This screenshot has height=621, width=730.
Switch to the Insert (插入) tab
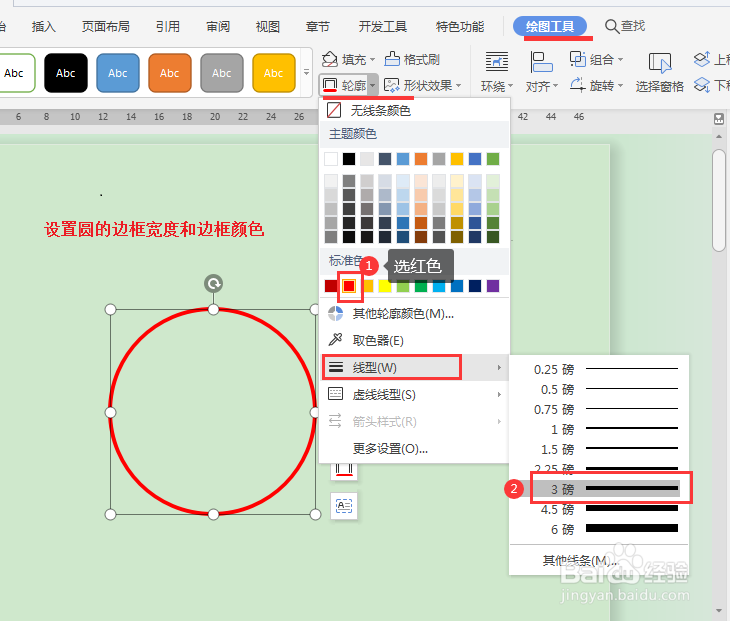(44, 27)
